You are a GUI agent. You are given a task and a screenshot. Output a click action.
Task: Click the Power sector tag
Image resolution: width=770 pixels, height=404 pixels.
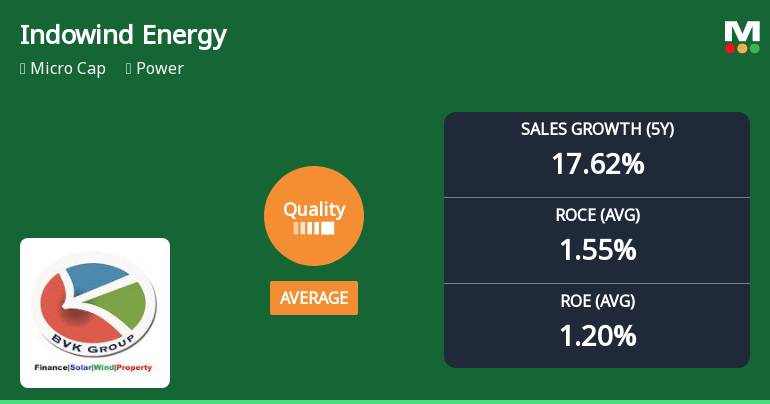pyautogui.click(x=155, y=68)
